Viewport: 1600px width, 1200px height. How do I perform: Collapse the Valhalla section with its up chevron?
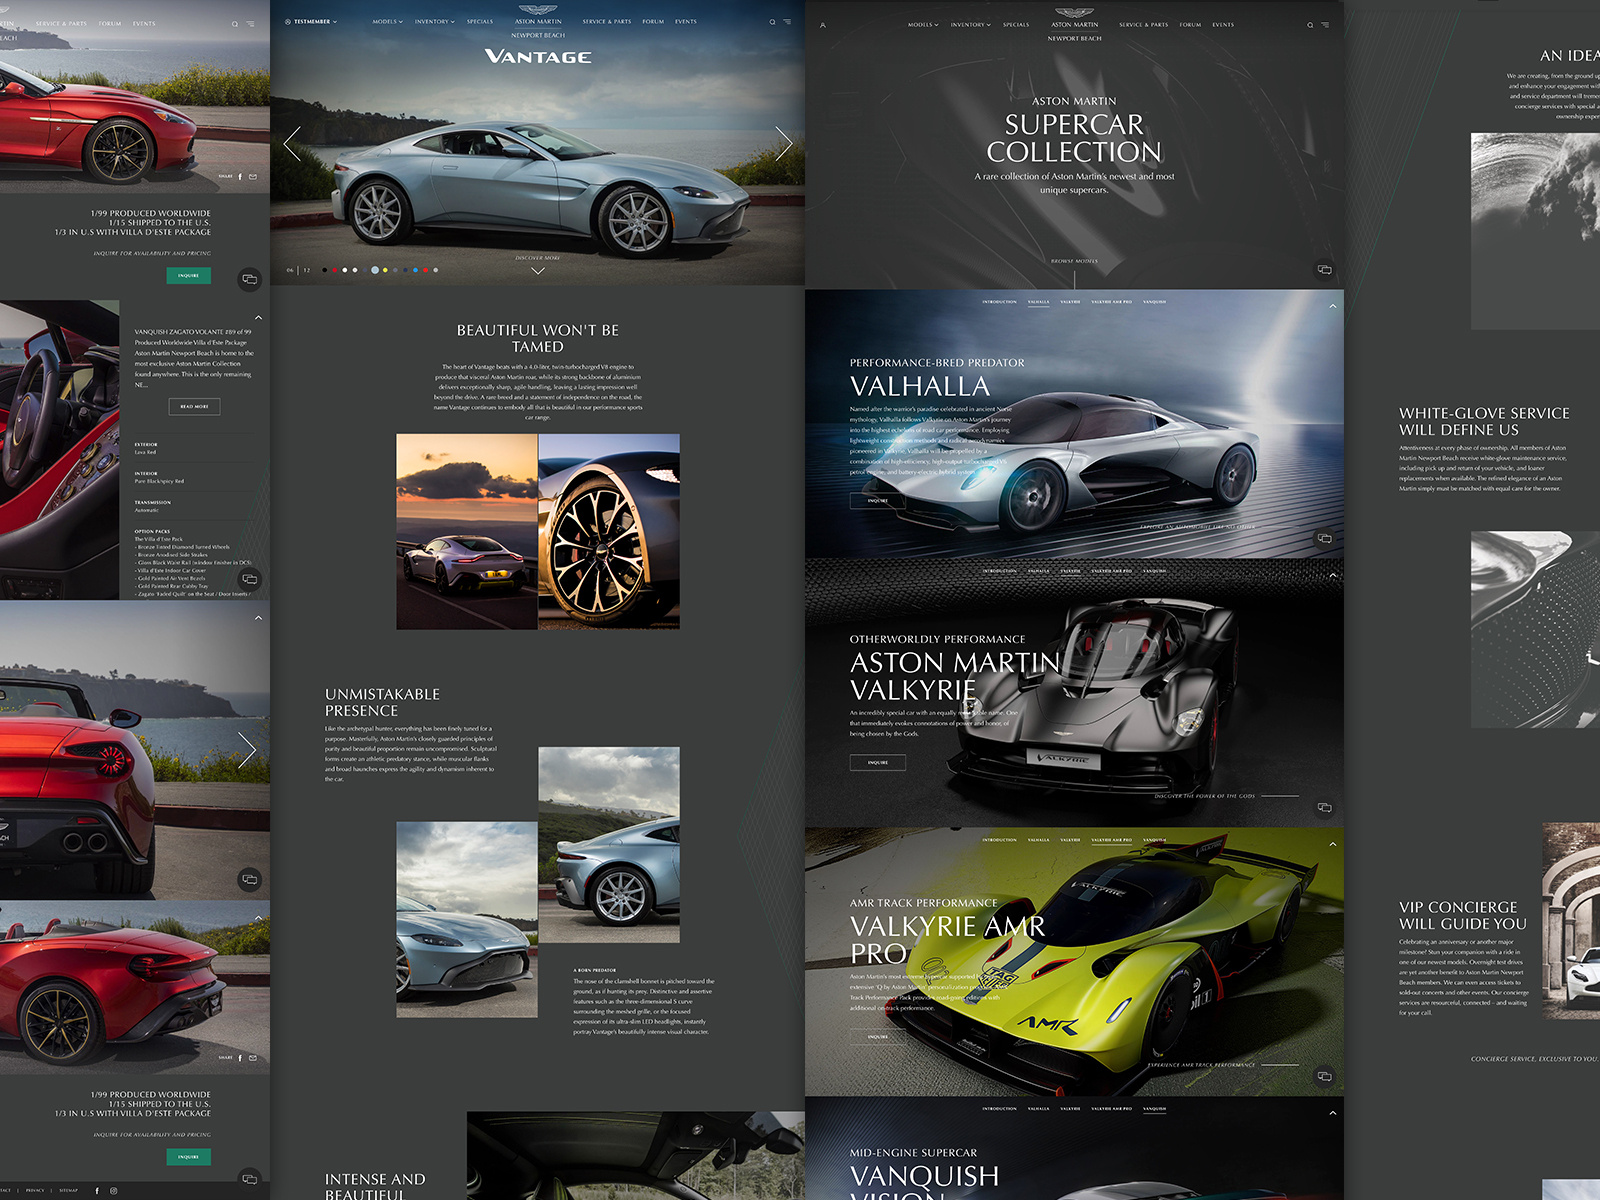point(1333,306)
